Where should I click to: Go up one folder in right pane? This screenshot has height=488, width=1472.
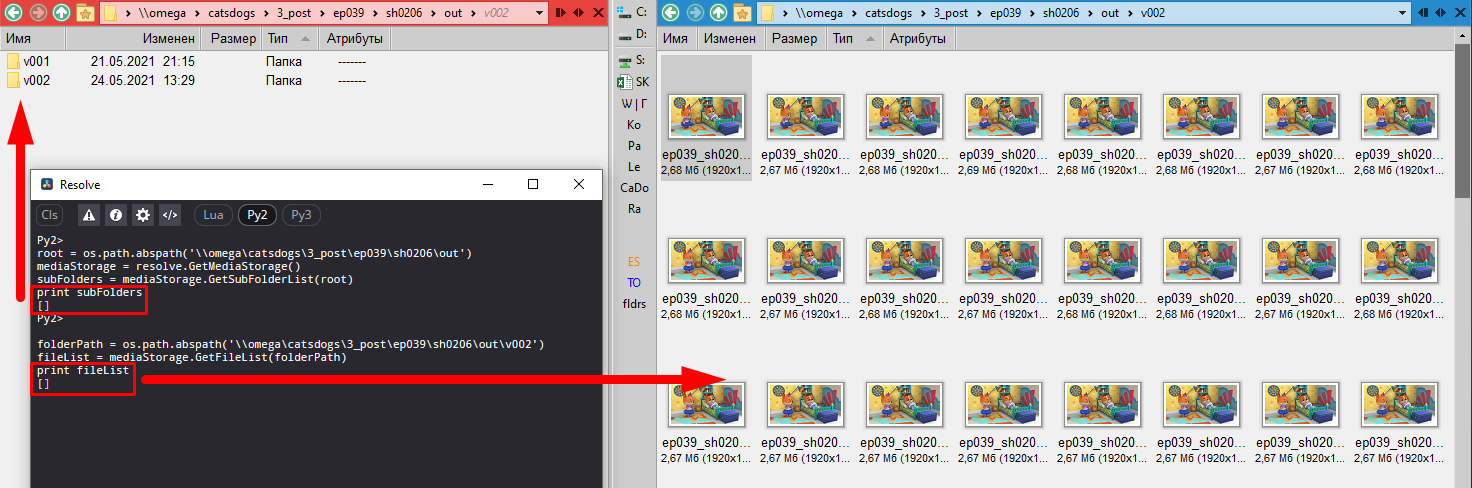pyautogui.click(x=718, y=13)
